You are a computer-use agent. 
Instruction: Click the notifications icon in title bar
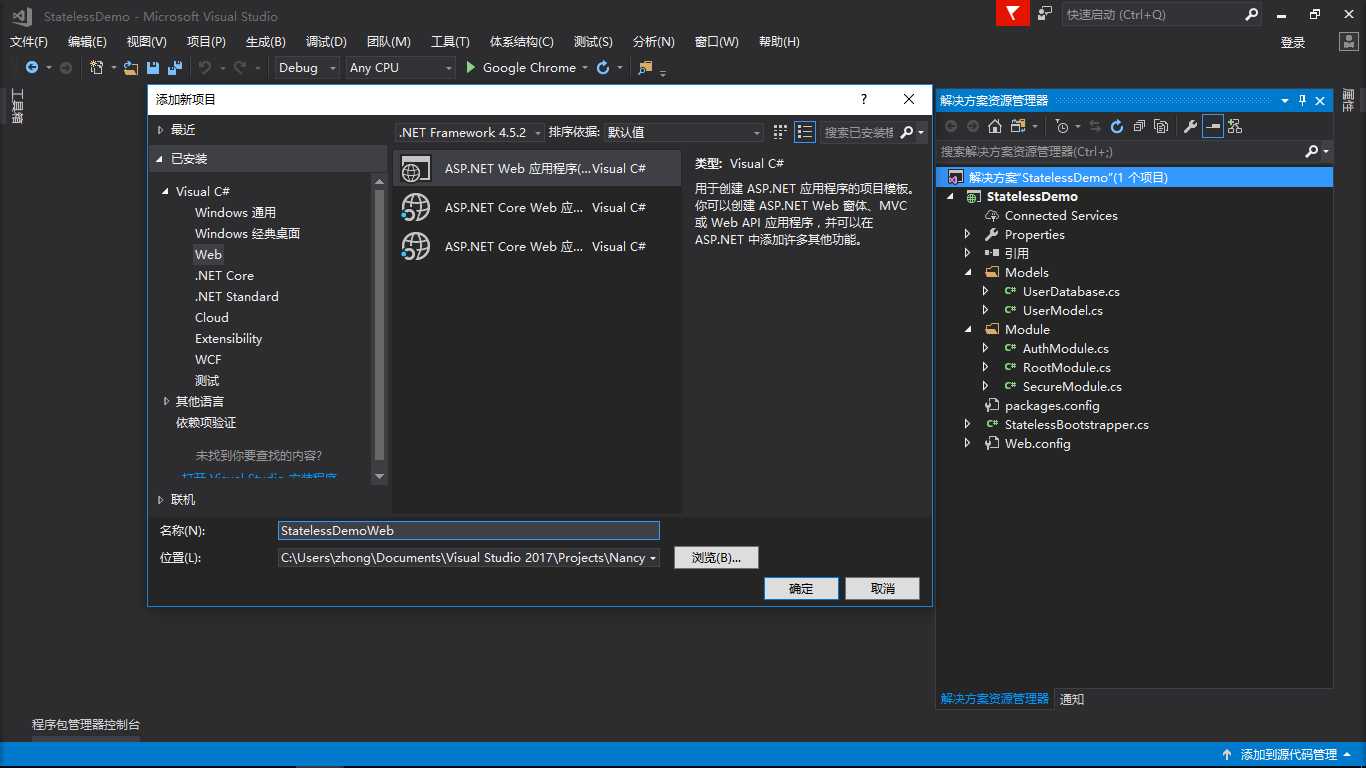[x=1045, y=14]
